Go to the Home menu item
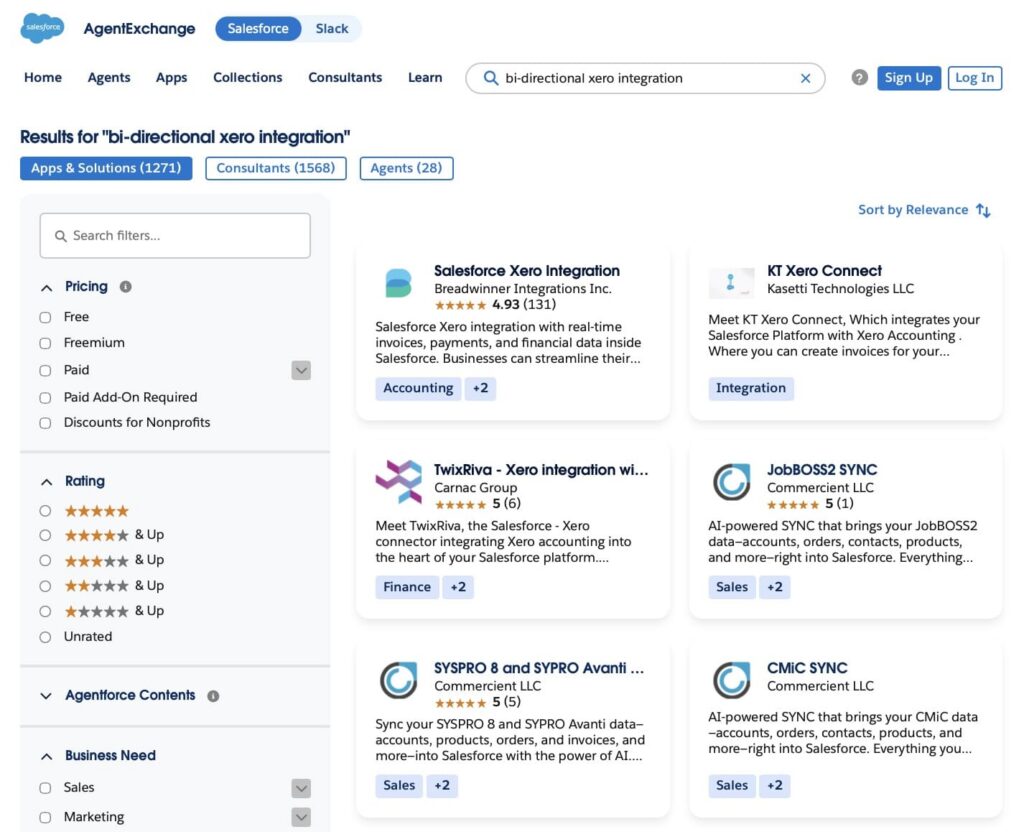The image size is (1024, 832). coord(43,78)
